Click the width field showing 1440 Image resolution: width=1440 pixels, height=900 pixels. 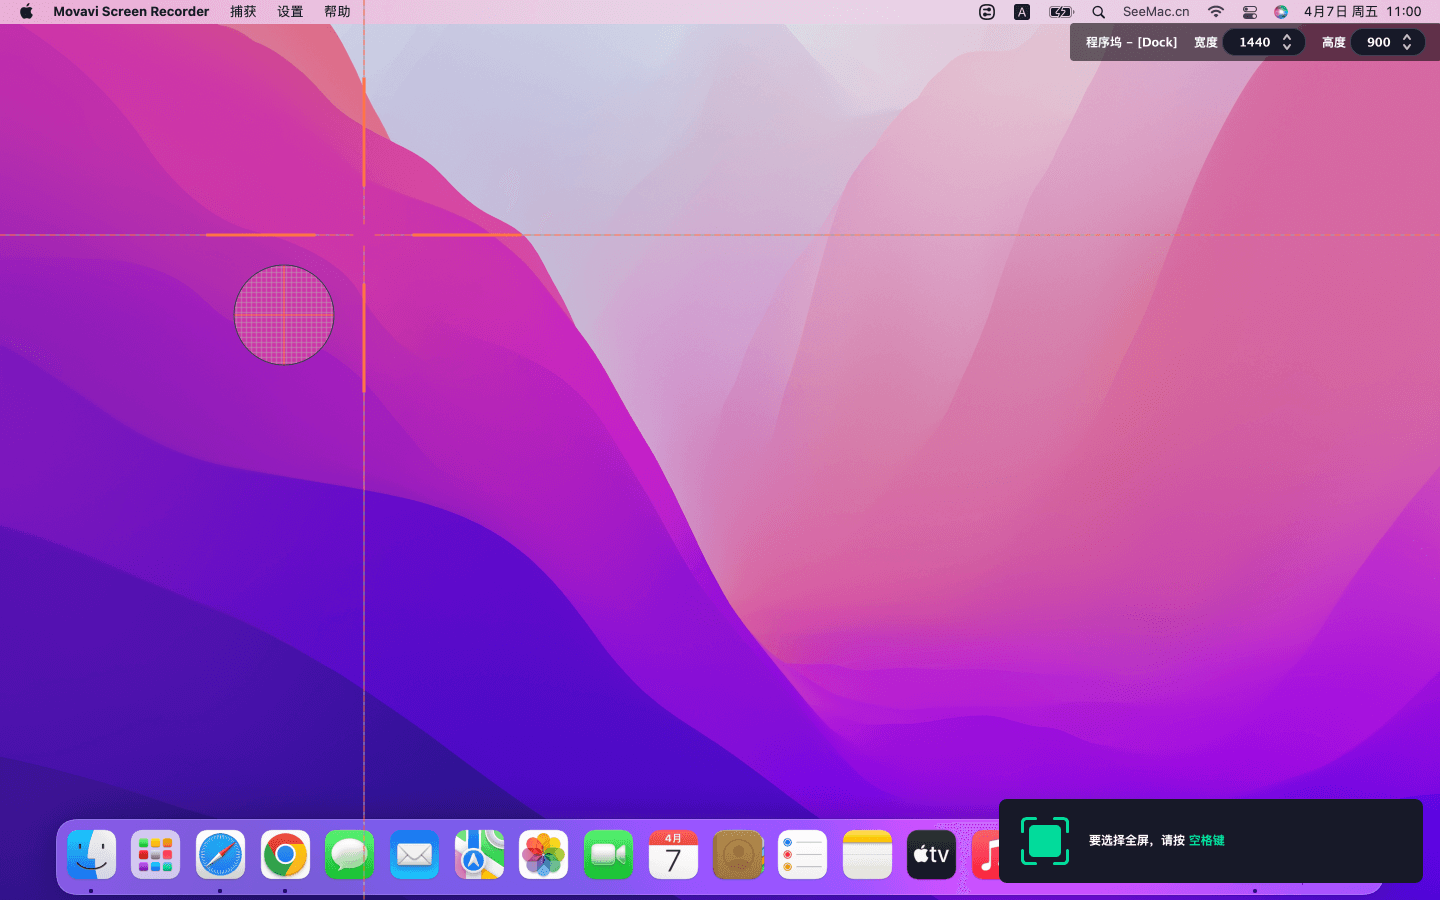[x=1254, y=42]
